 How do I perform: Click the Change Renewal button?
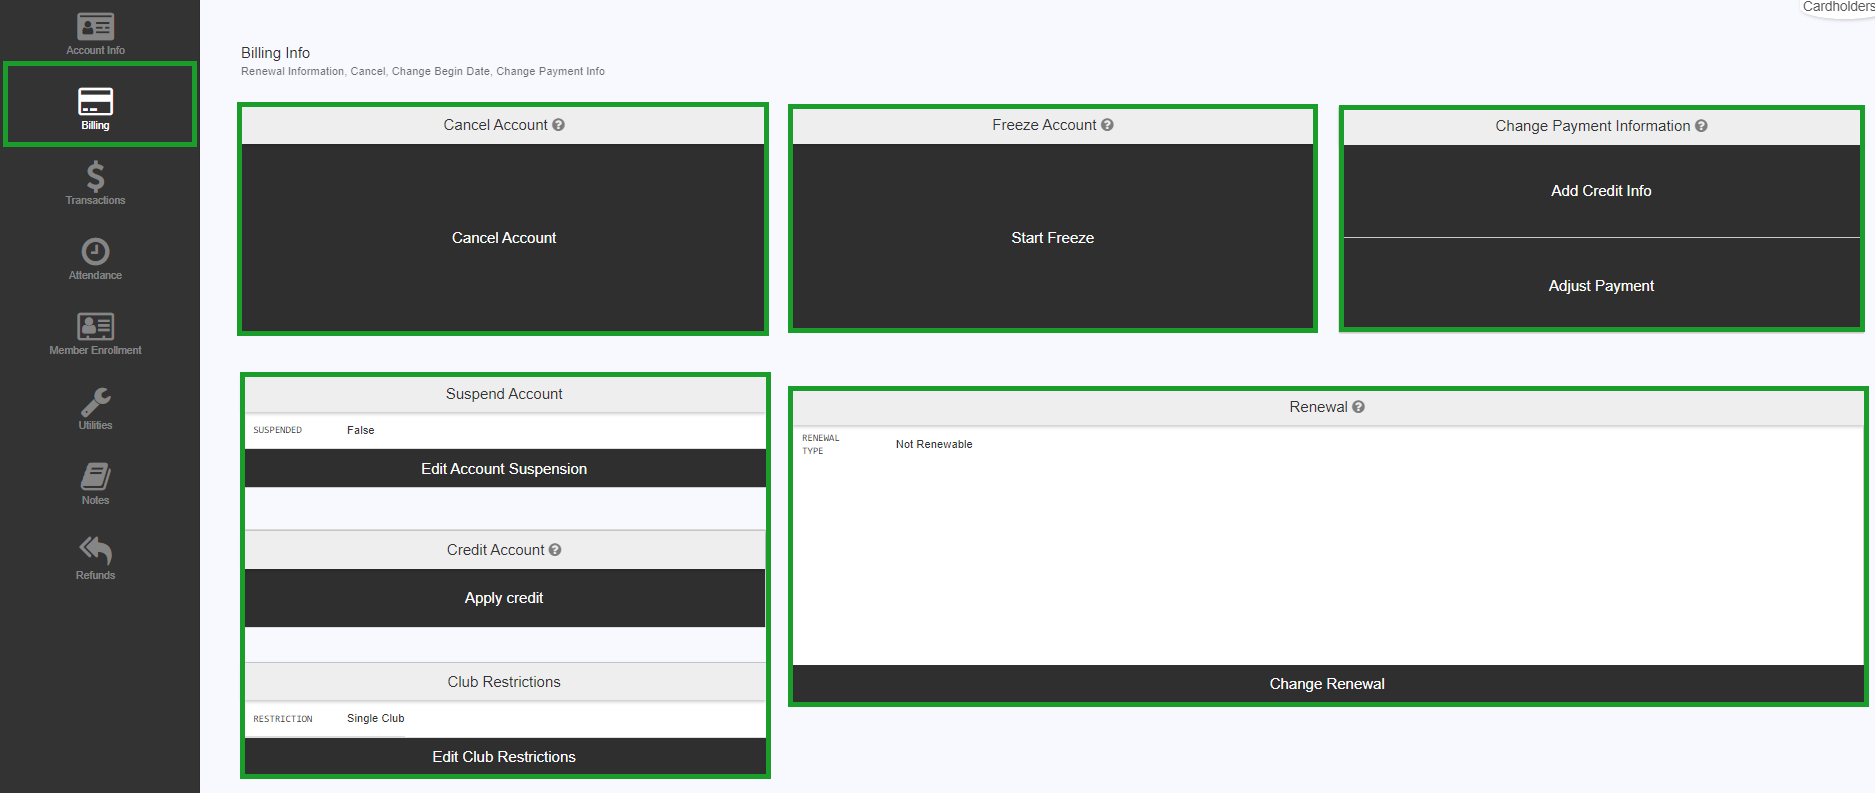coord(1327,684)
